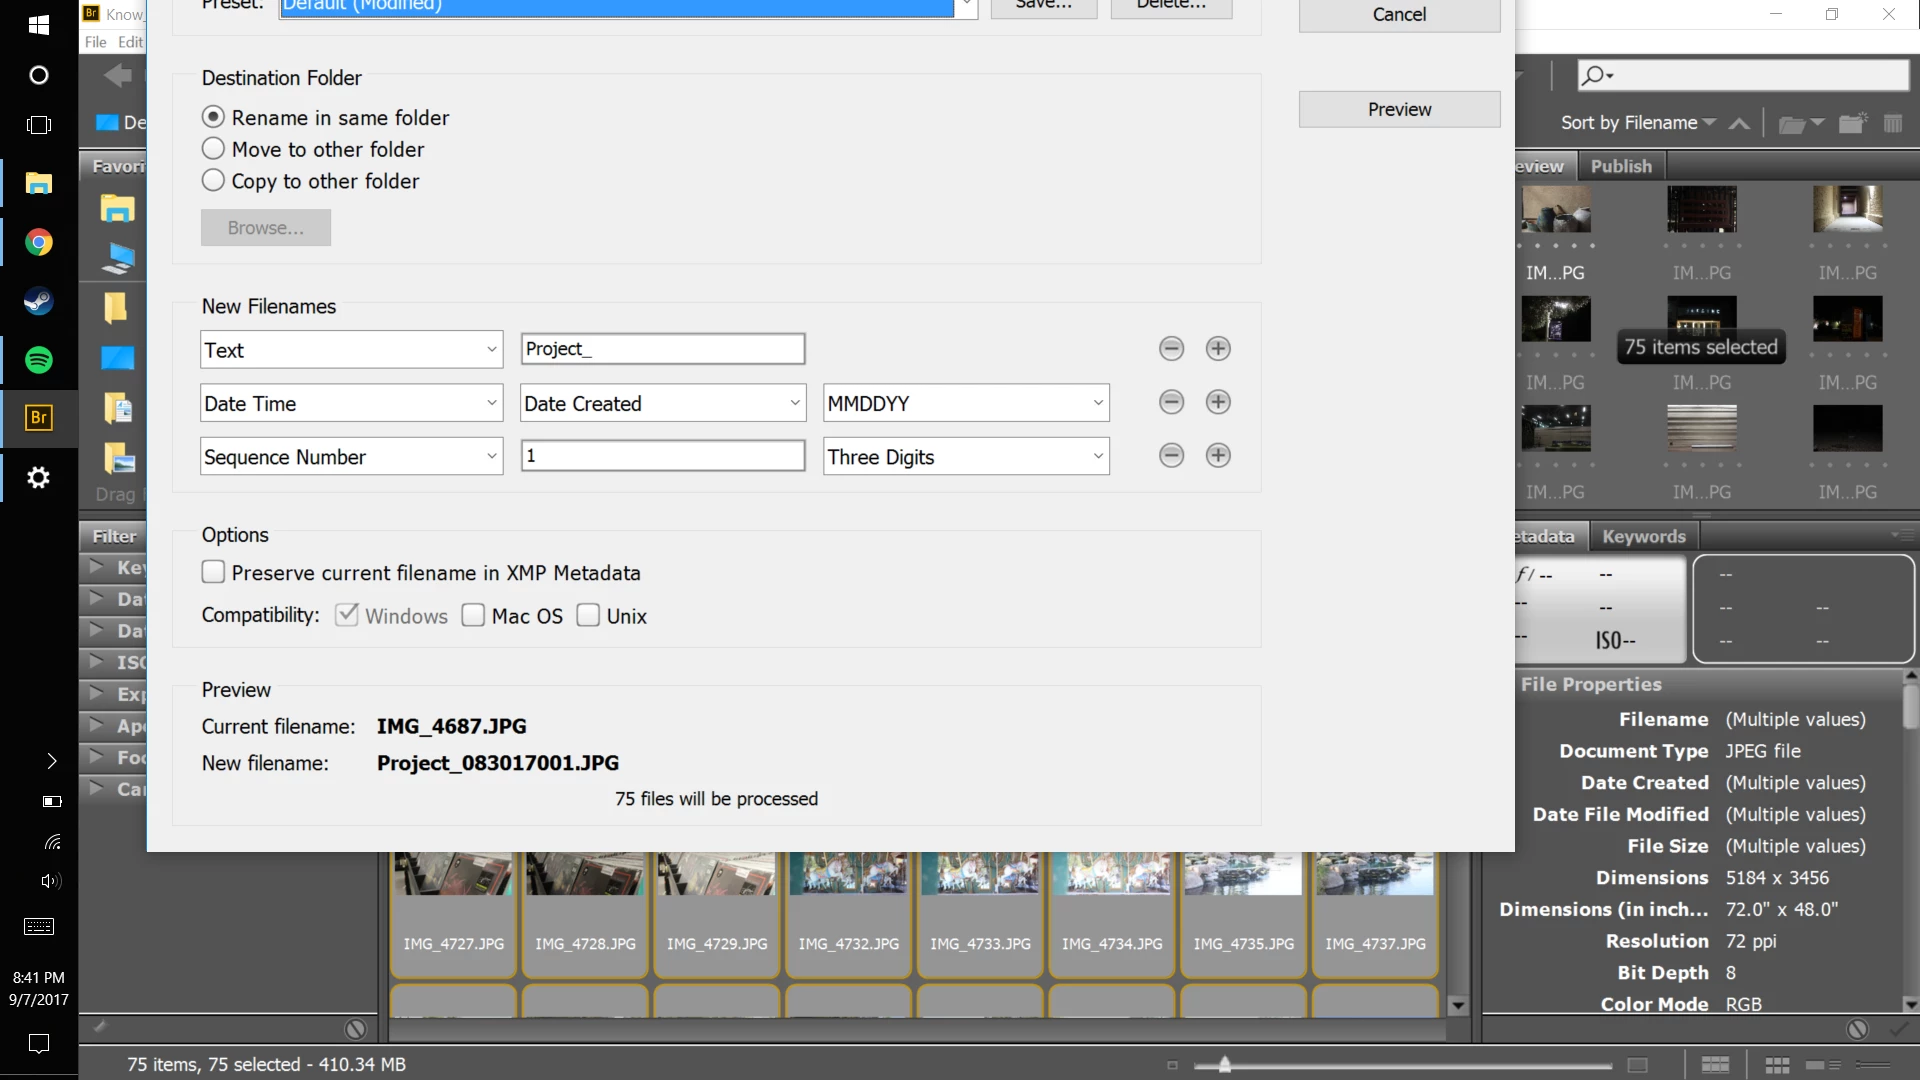Screen dimensions: 1920x1080
Task: Enable Preserve current filename in XMP Metadata
Action: (x=213, y=573)
